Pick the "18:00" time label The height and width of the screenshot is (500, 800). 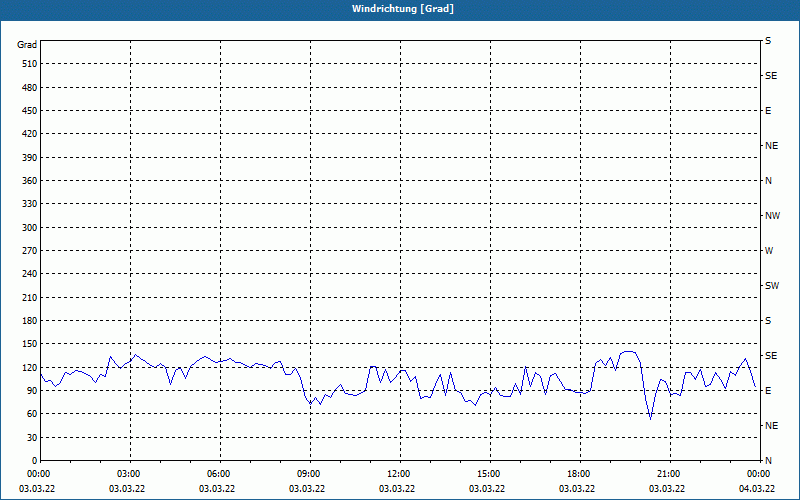(x=581, y=474)
